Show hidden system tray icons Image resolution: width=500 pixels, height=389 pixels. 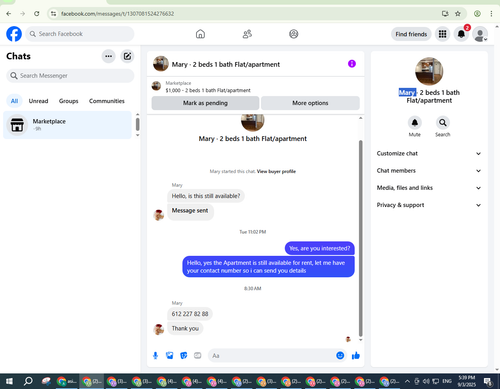(407, 381)
